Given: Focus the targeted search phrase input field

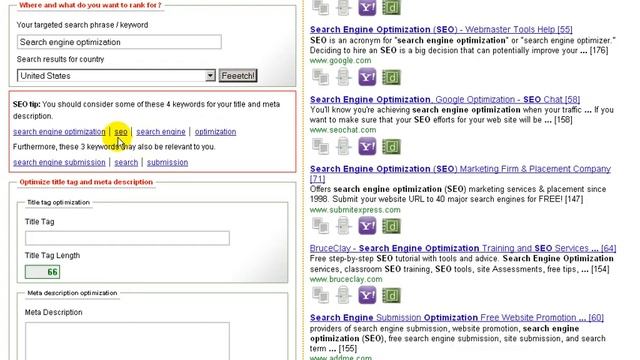Looking at the screenshot, I should point(119,42).
